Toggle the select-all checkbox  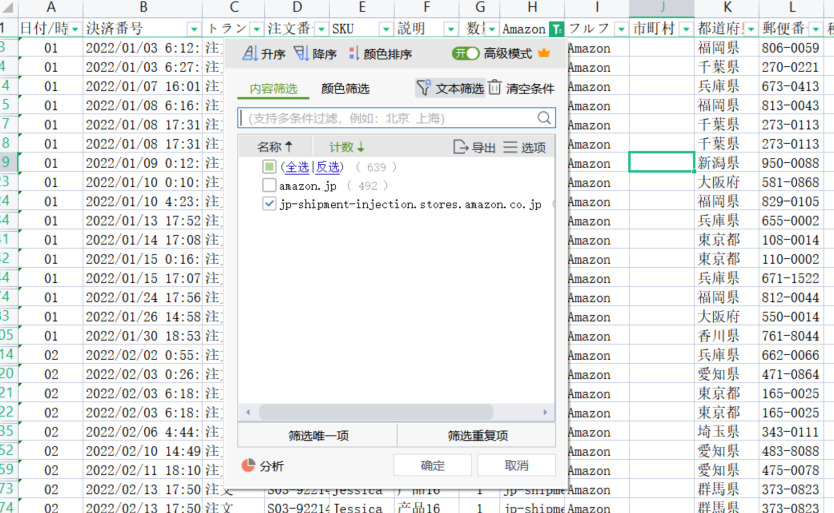269,167
